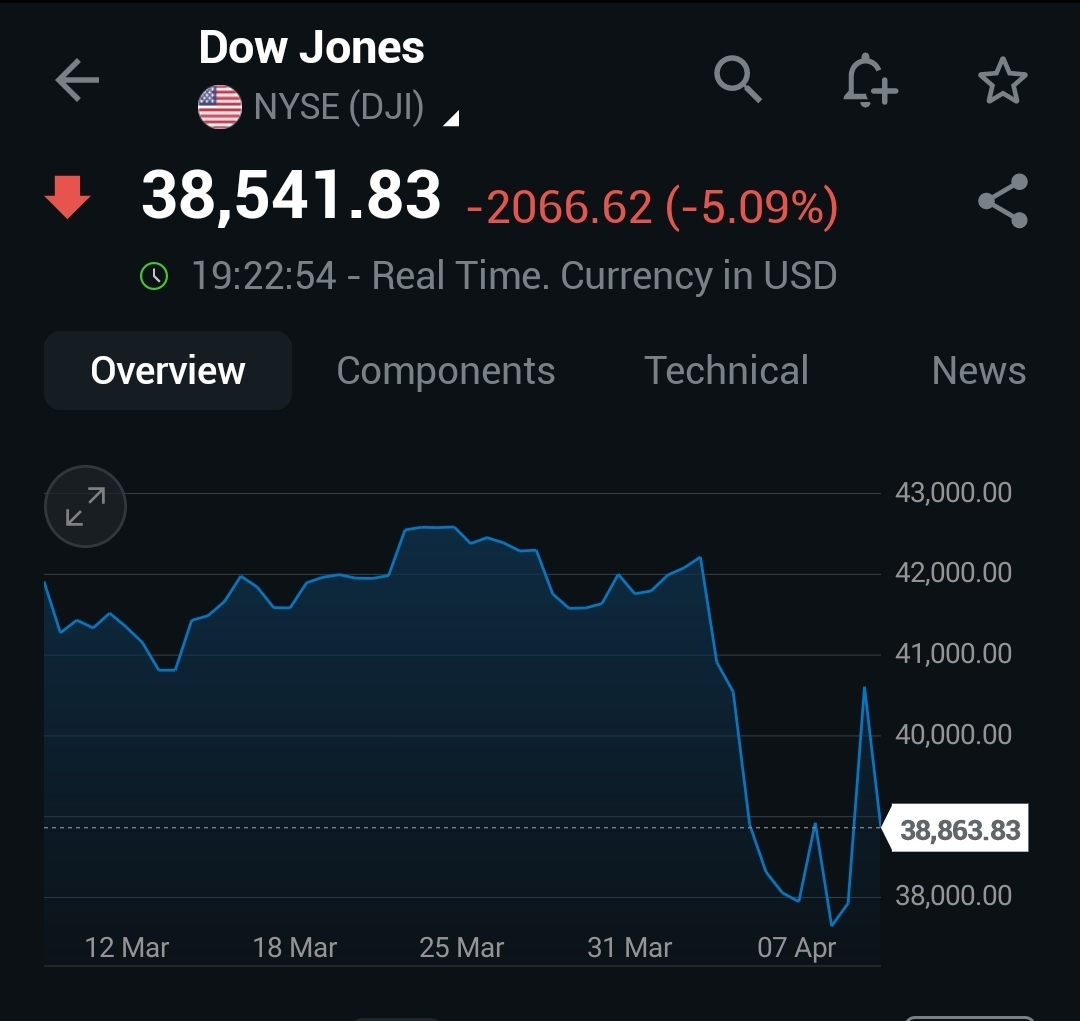Open the Technical tab
The image size is (1080, 1021).
[726, 371]
